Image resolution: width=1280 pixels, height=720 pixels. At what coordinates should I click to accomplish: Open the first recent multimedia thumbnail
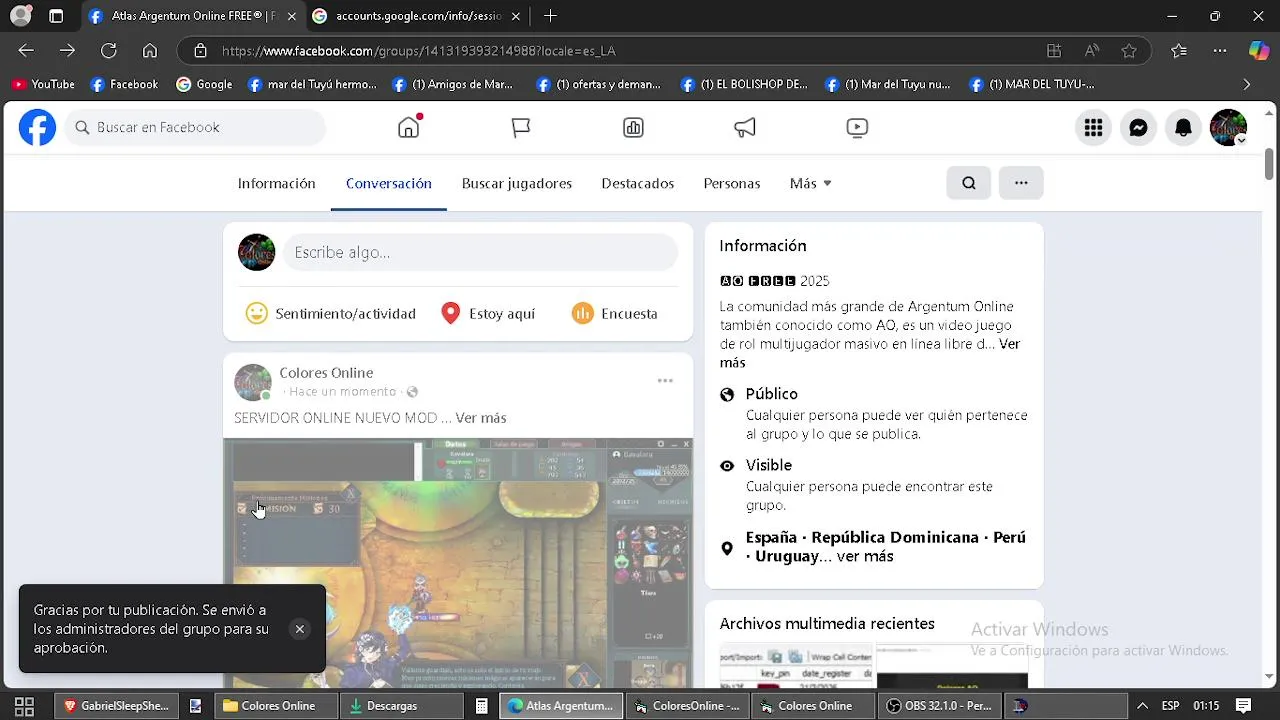[x=796, y=665]
